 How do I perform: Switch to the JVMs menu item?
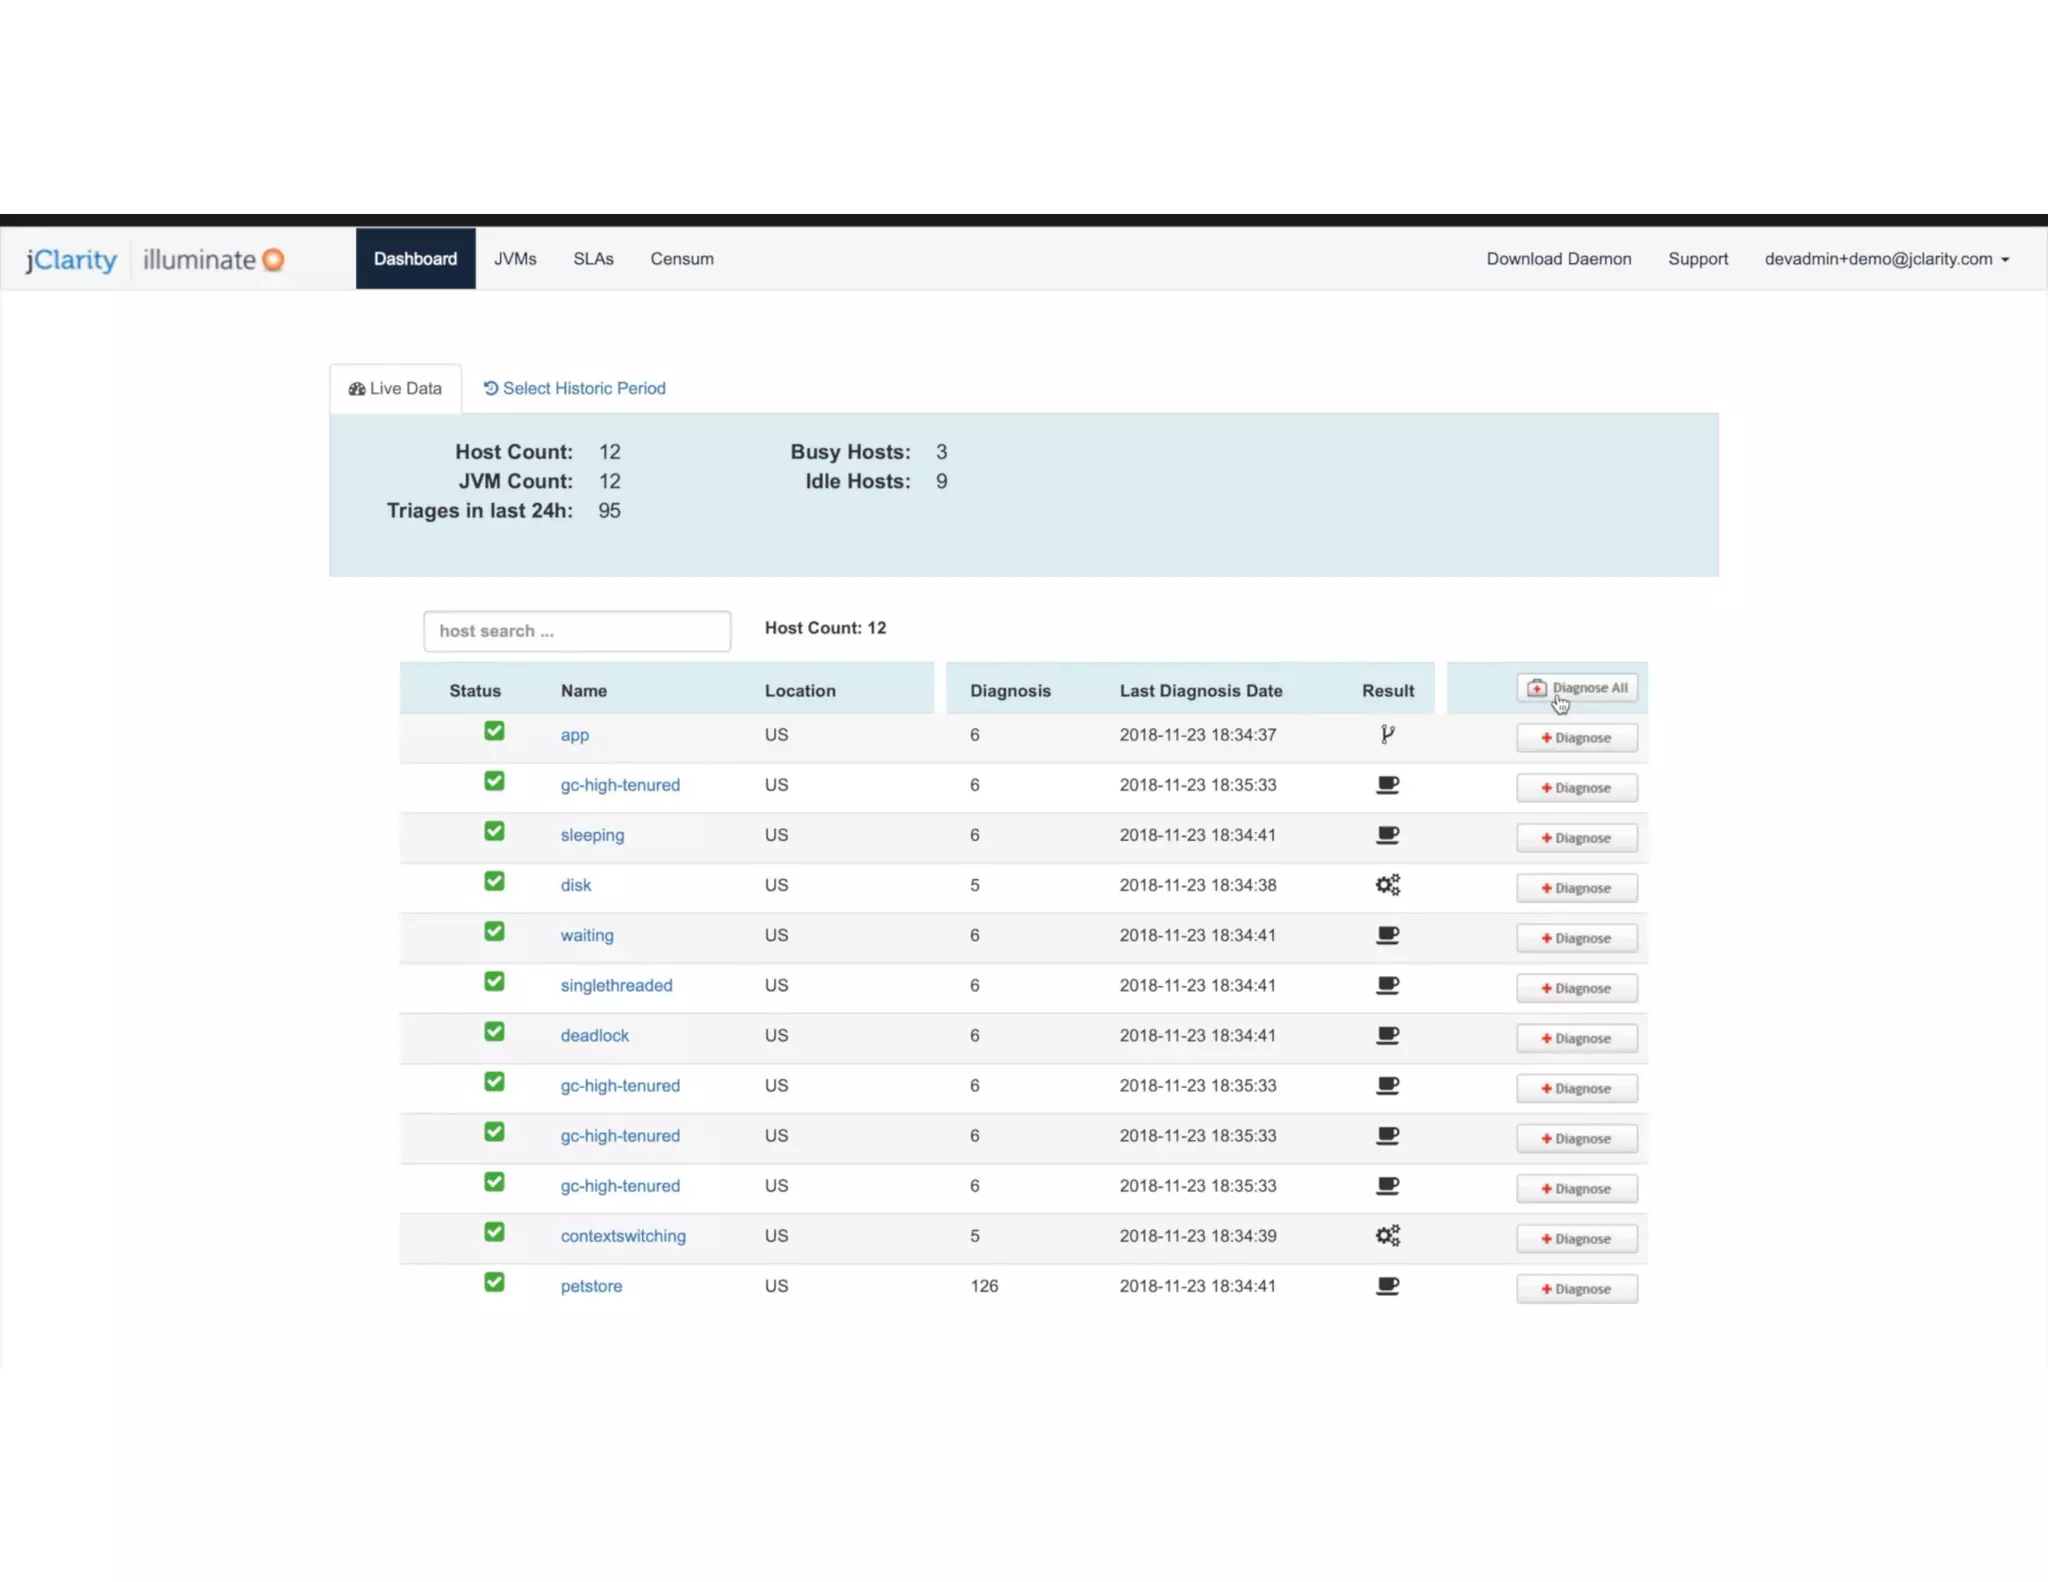(x=515, y=259)
